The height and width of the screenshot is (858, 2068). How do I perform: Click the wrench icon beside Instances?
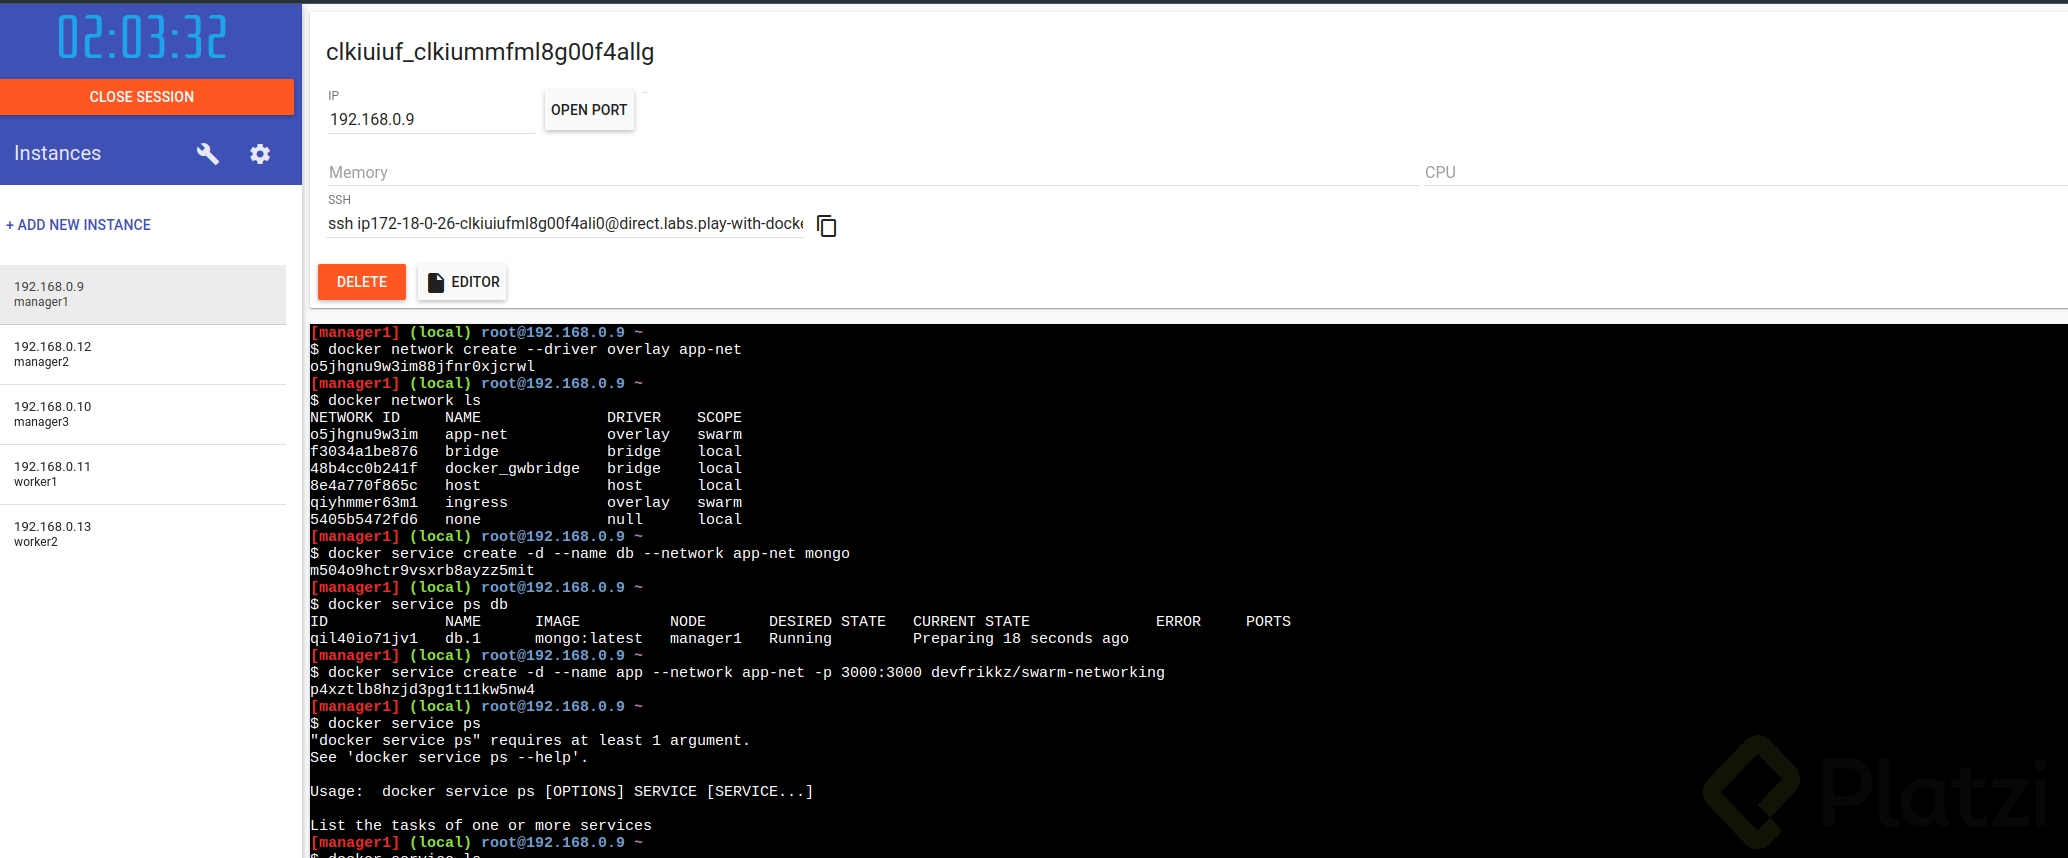(208, 154)
